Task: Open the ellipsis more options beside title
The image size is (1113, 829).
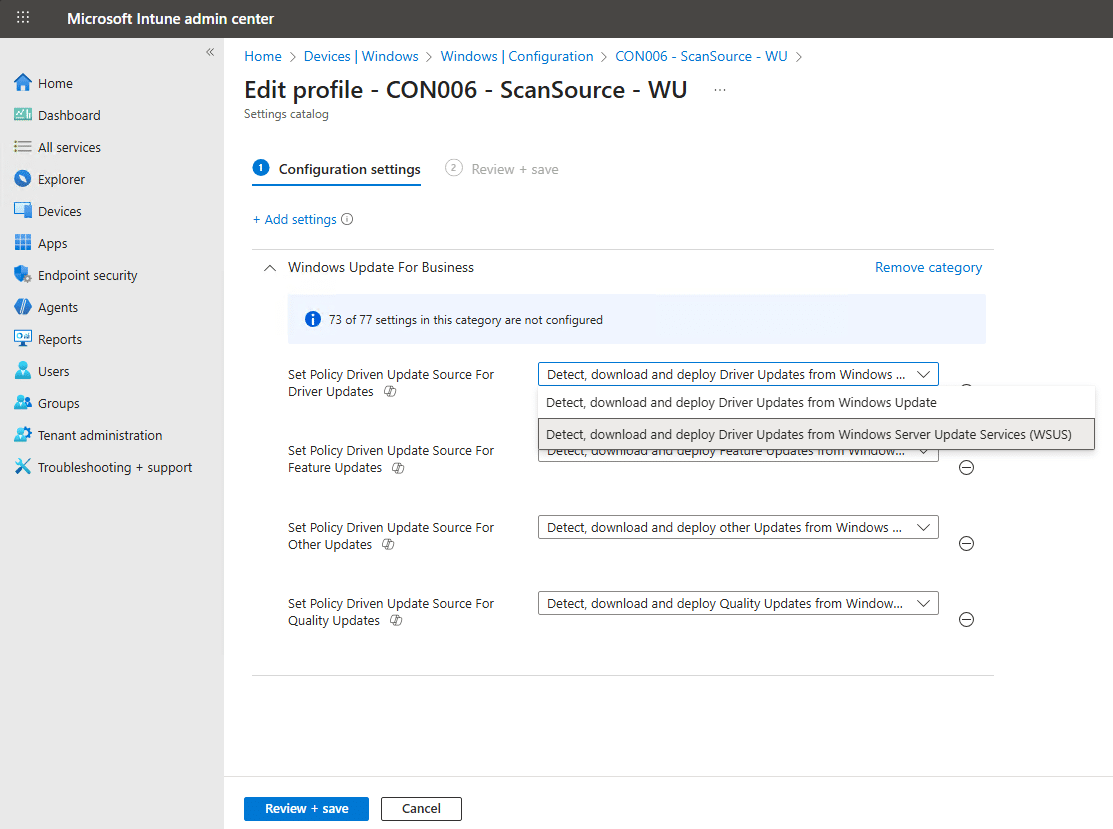Action: pos(719,90)
